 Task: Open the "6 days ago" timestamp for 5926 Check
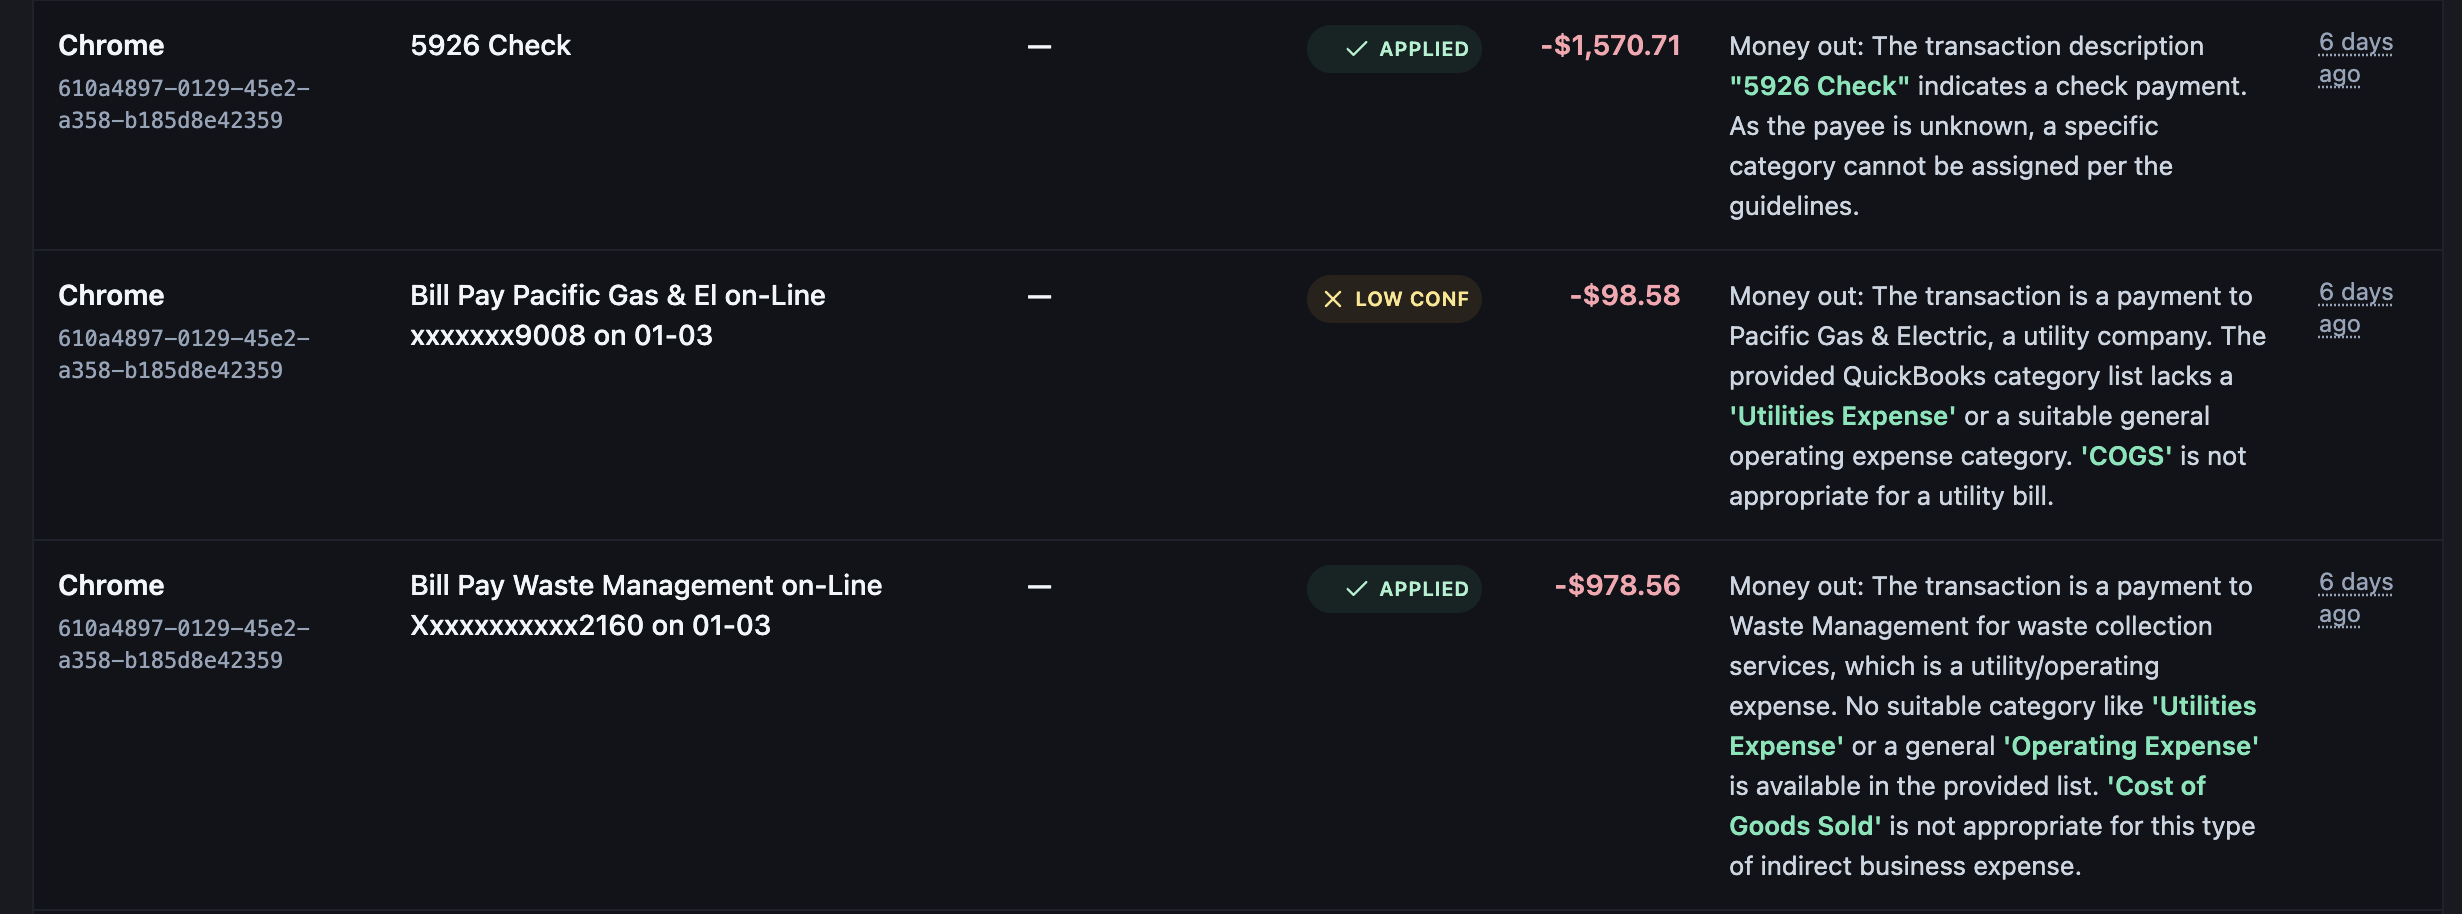pyautogui.click(x=2354, y=58)
